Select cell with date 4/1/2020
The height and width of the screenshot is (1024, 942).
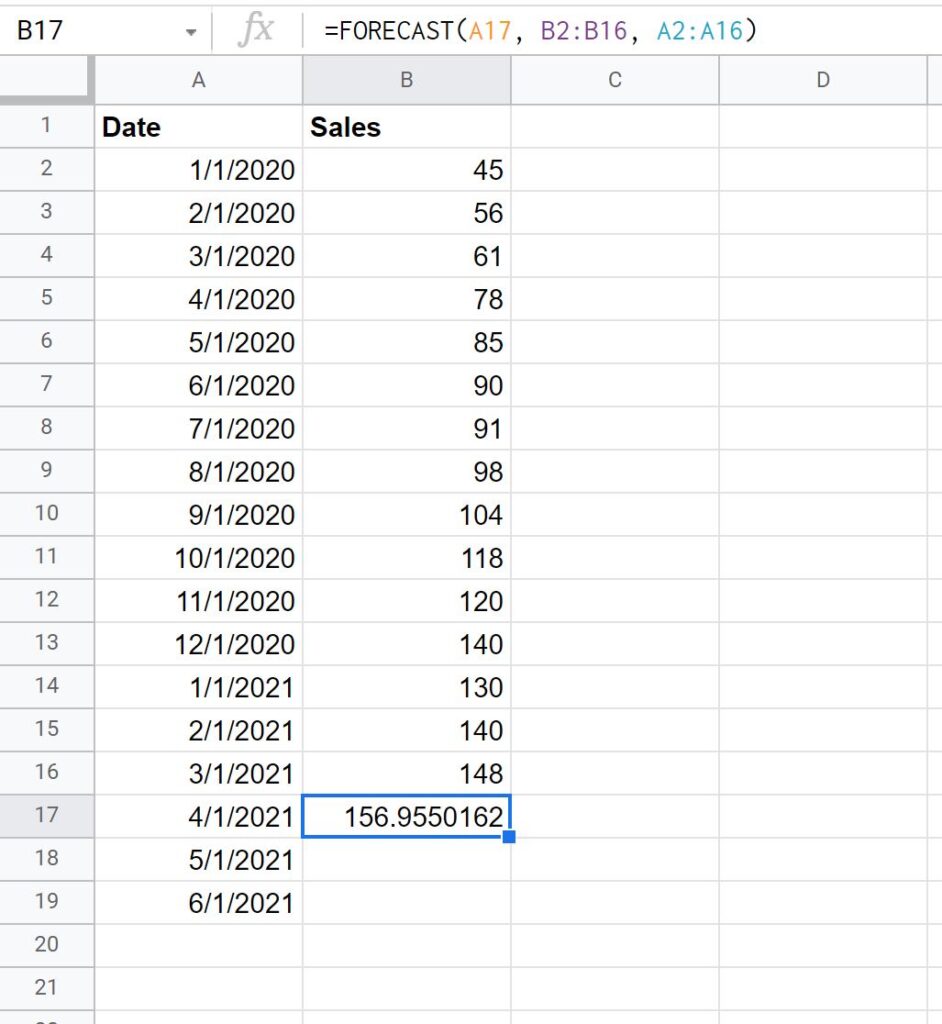(199, 299)
